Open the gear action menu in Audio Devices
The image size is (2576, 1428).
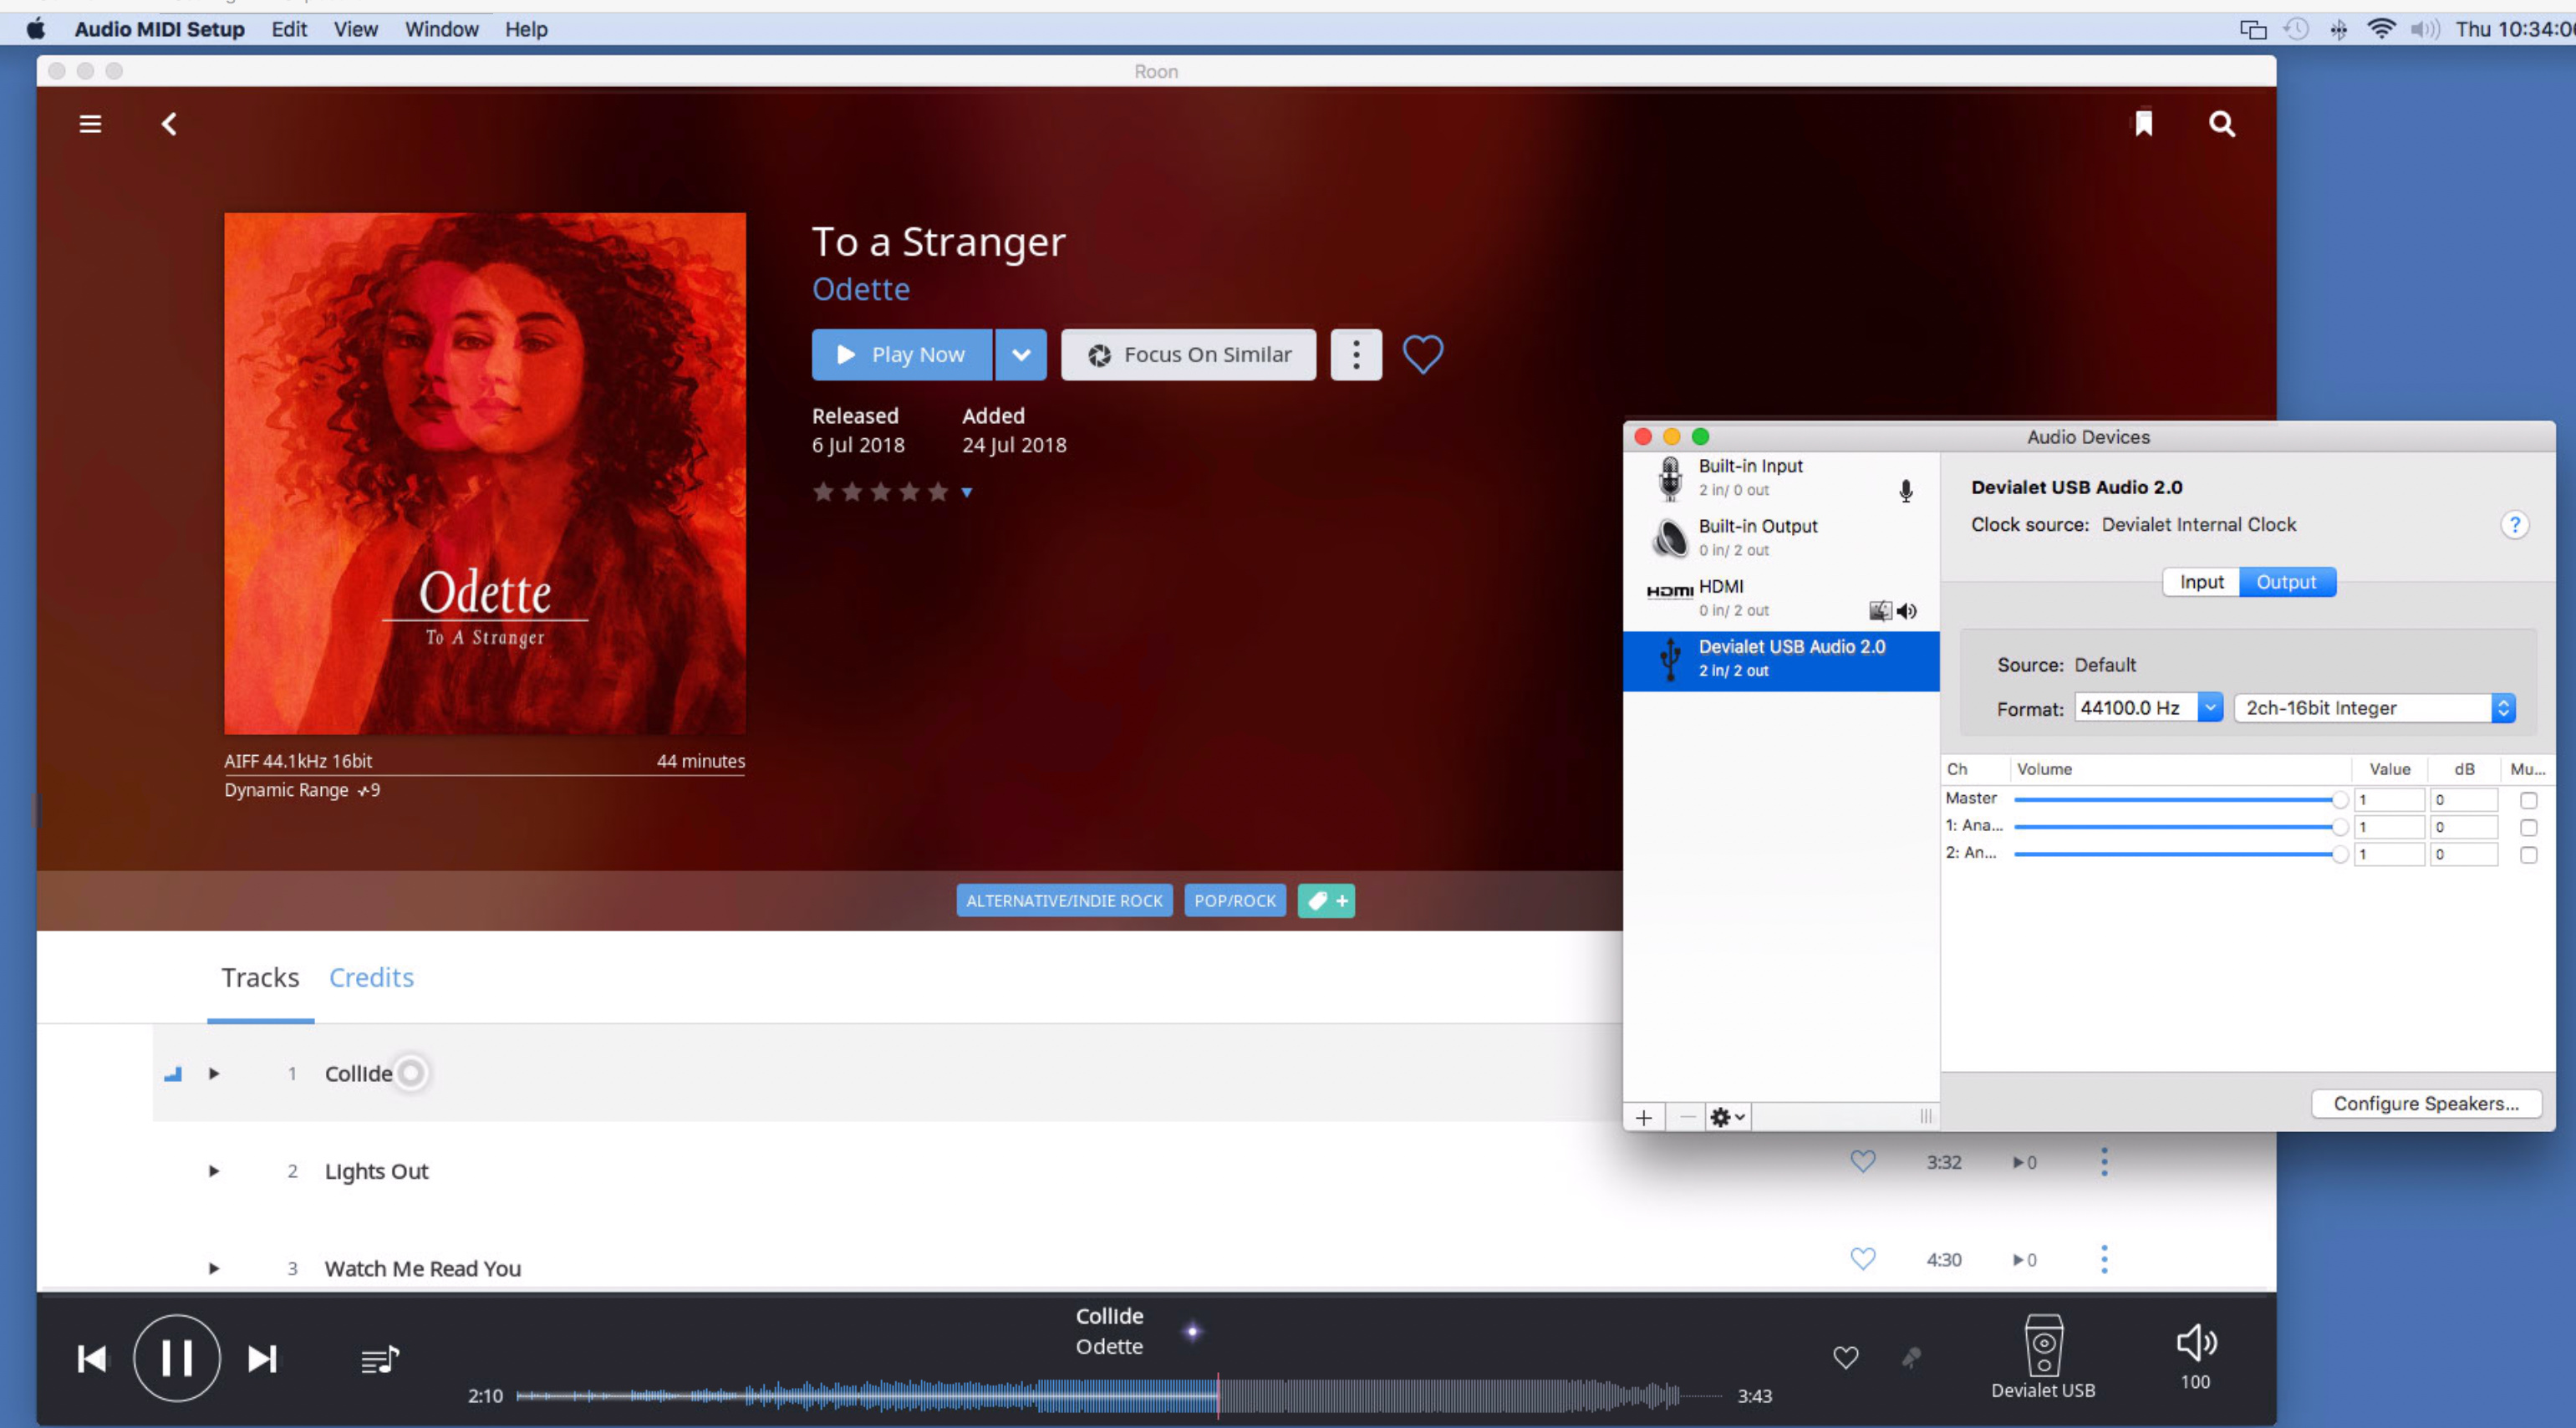point(1727,1117)
